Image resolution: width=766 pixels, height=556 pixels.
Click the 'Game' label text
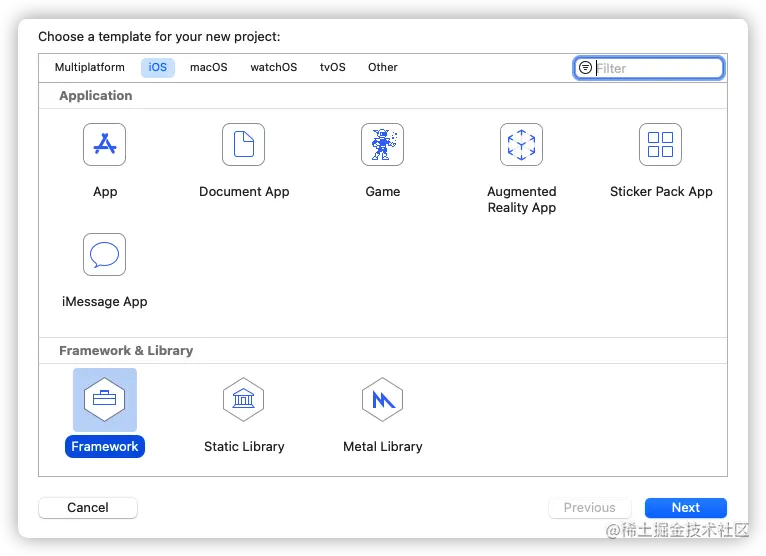pos(383,192)
